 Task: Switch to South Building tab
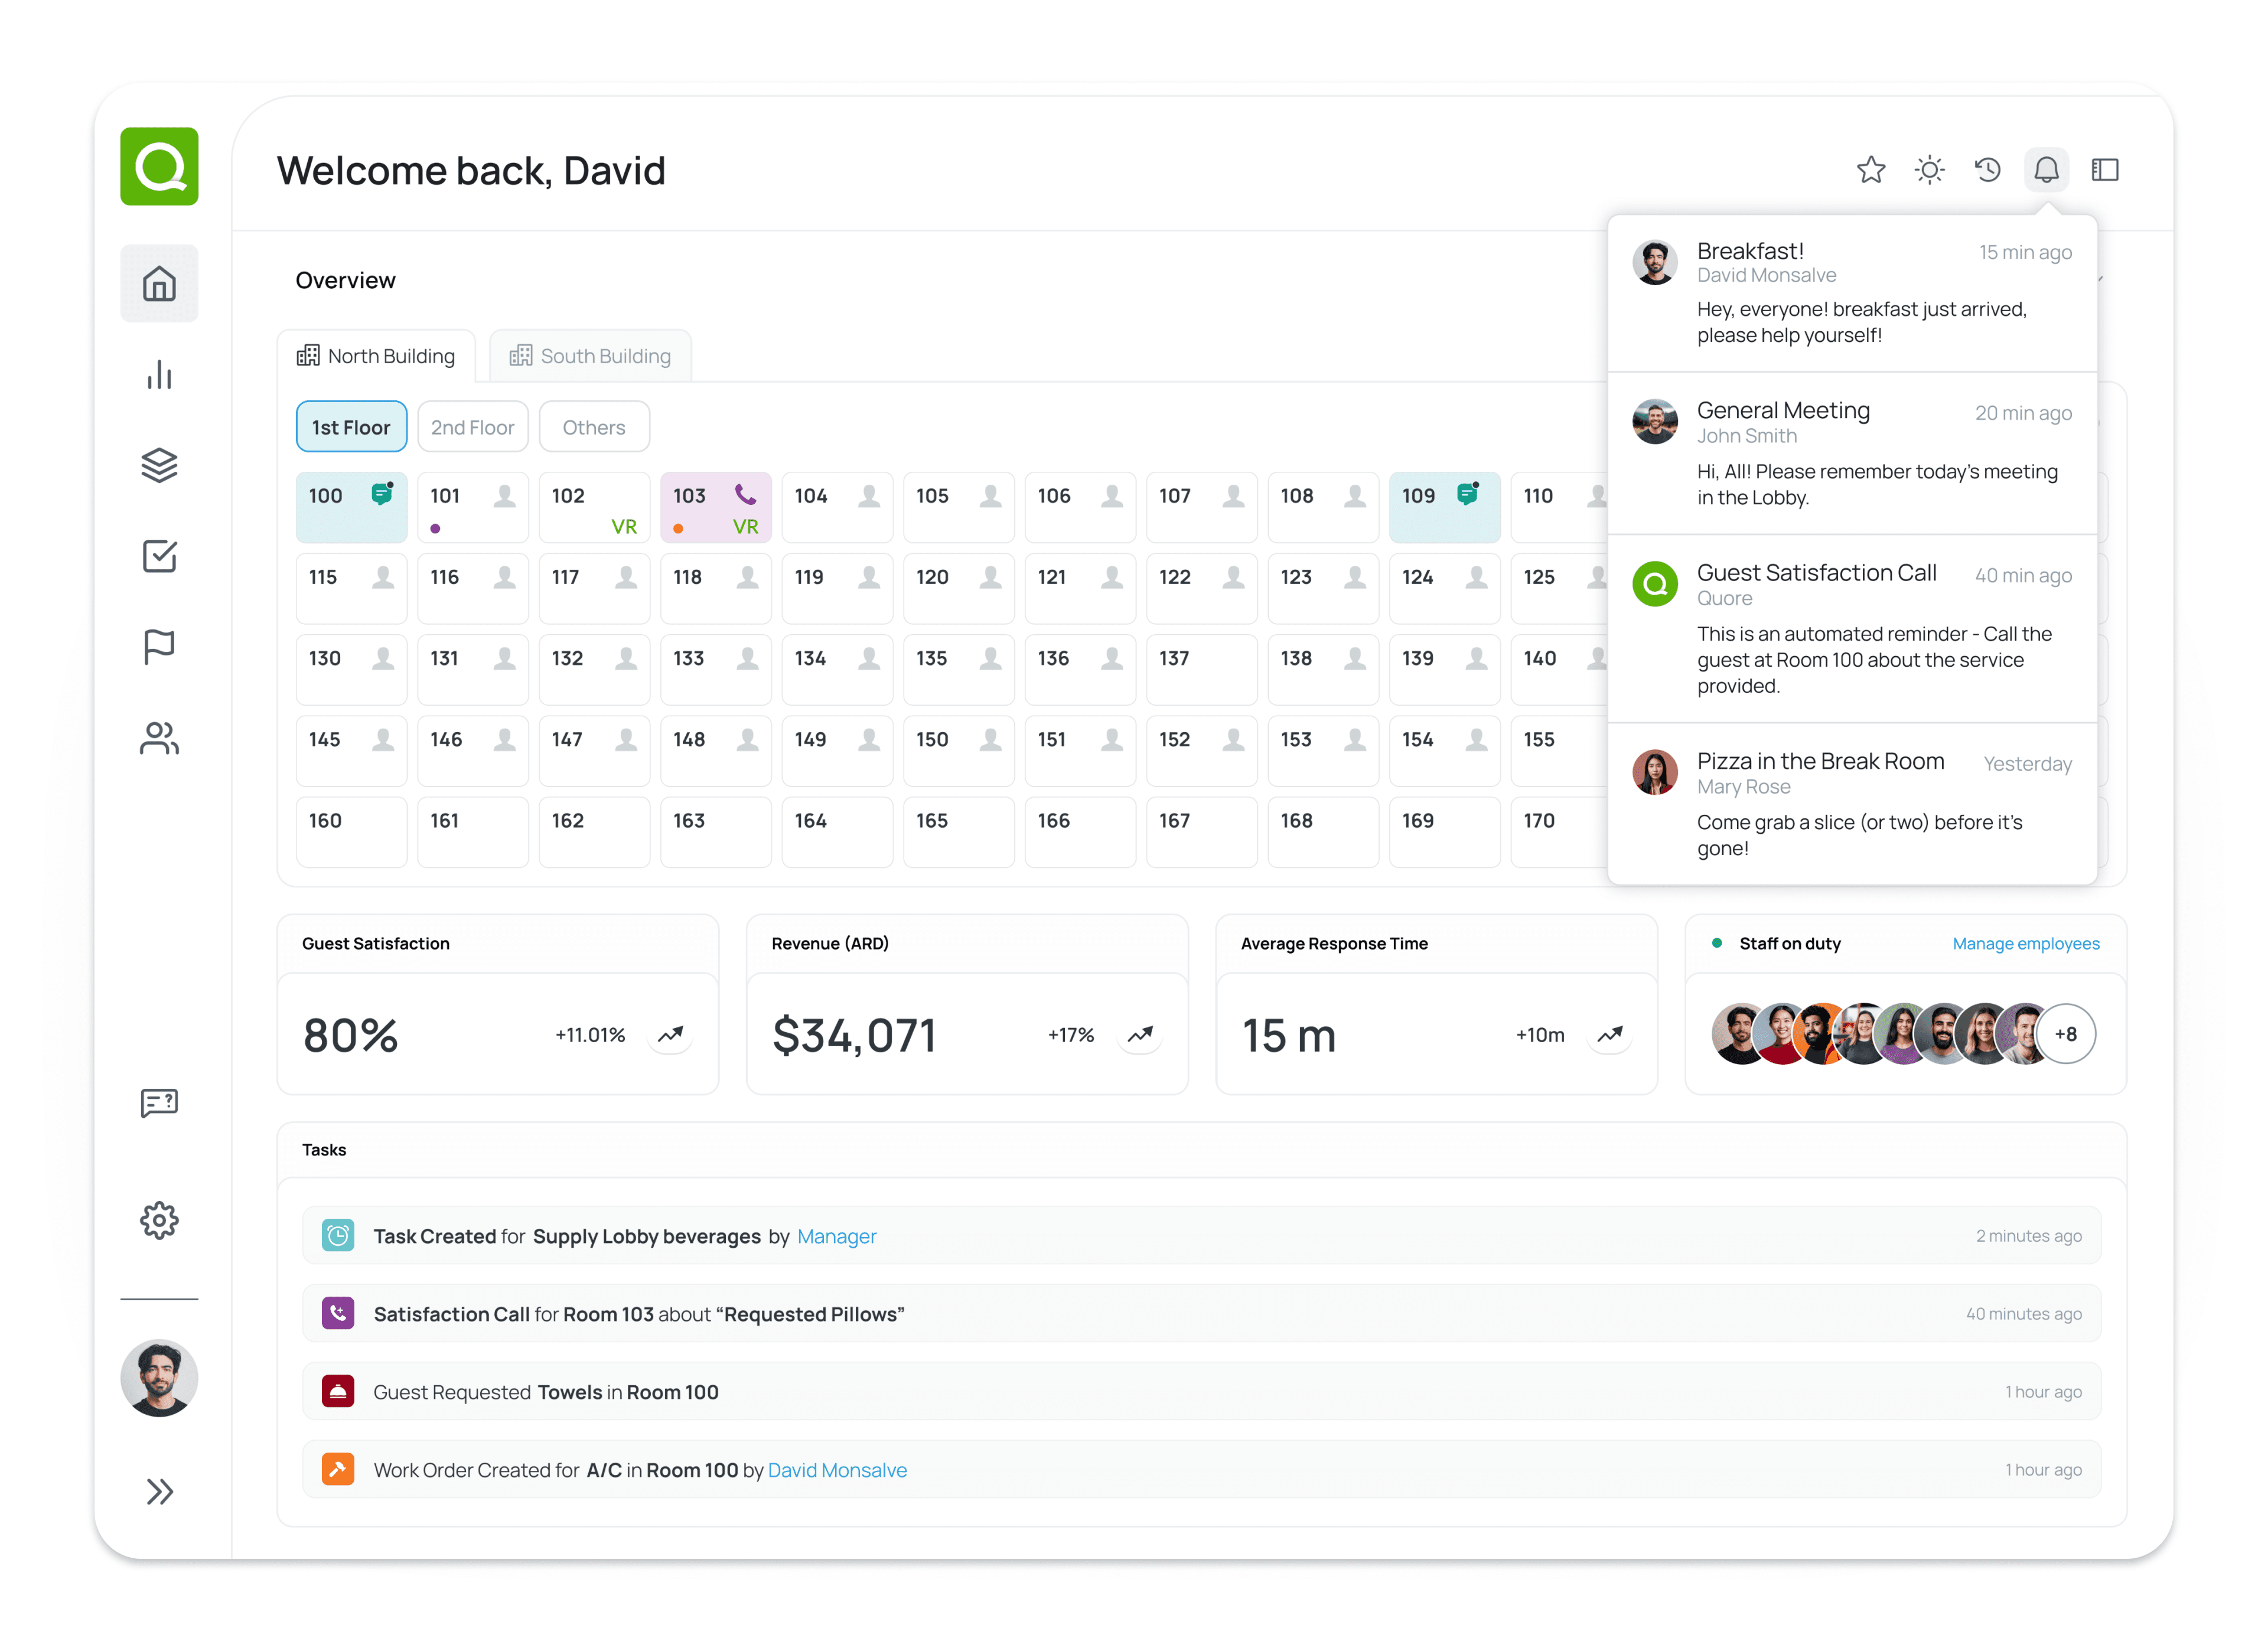(x=590, y=356)
